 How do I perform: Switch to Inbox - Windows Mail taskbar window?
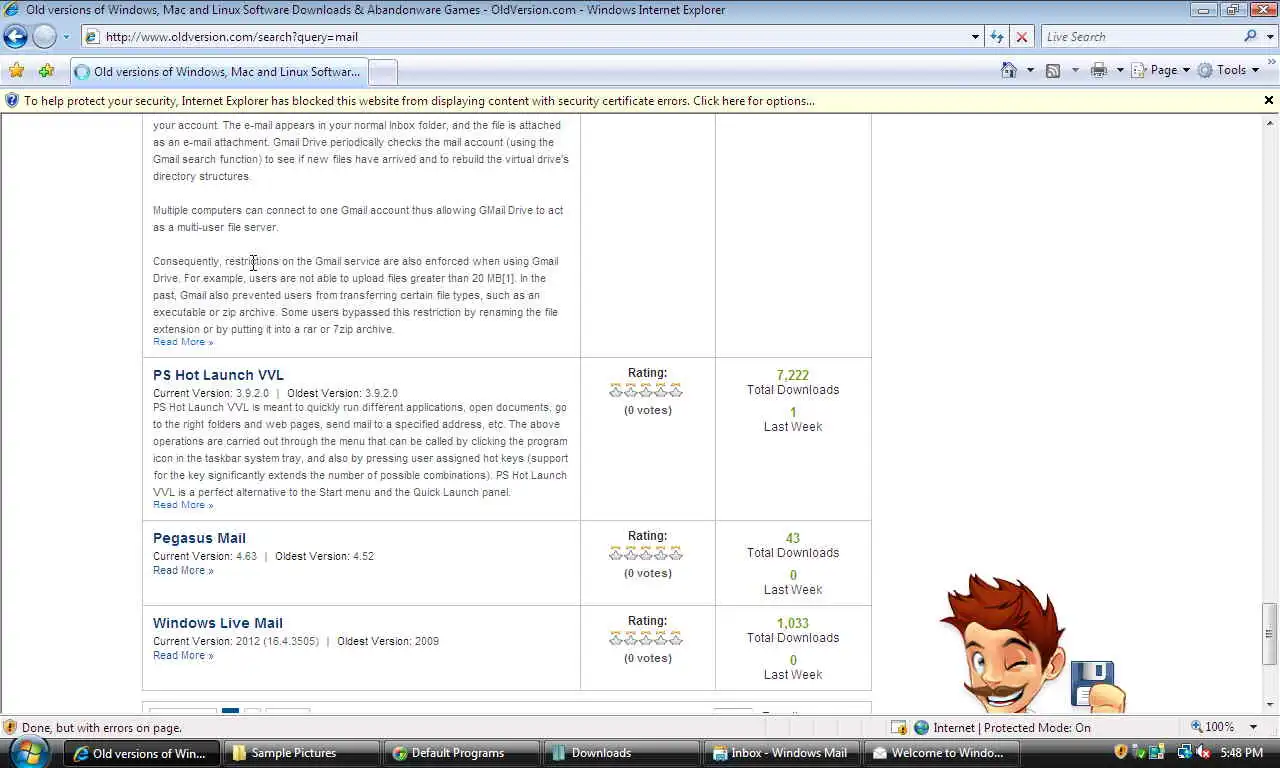[782, 753]
